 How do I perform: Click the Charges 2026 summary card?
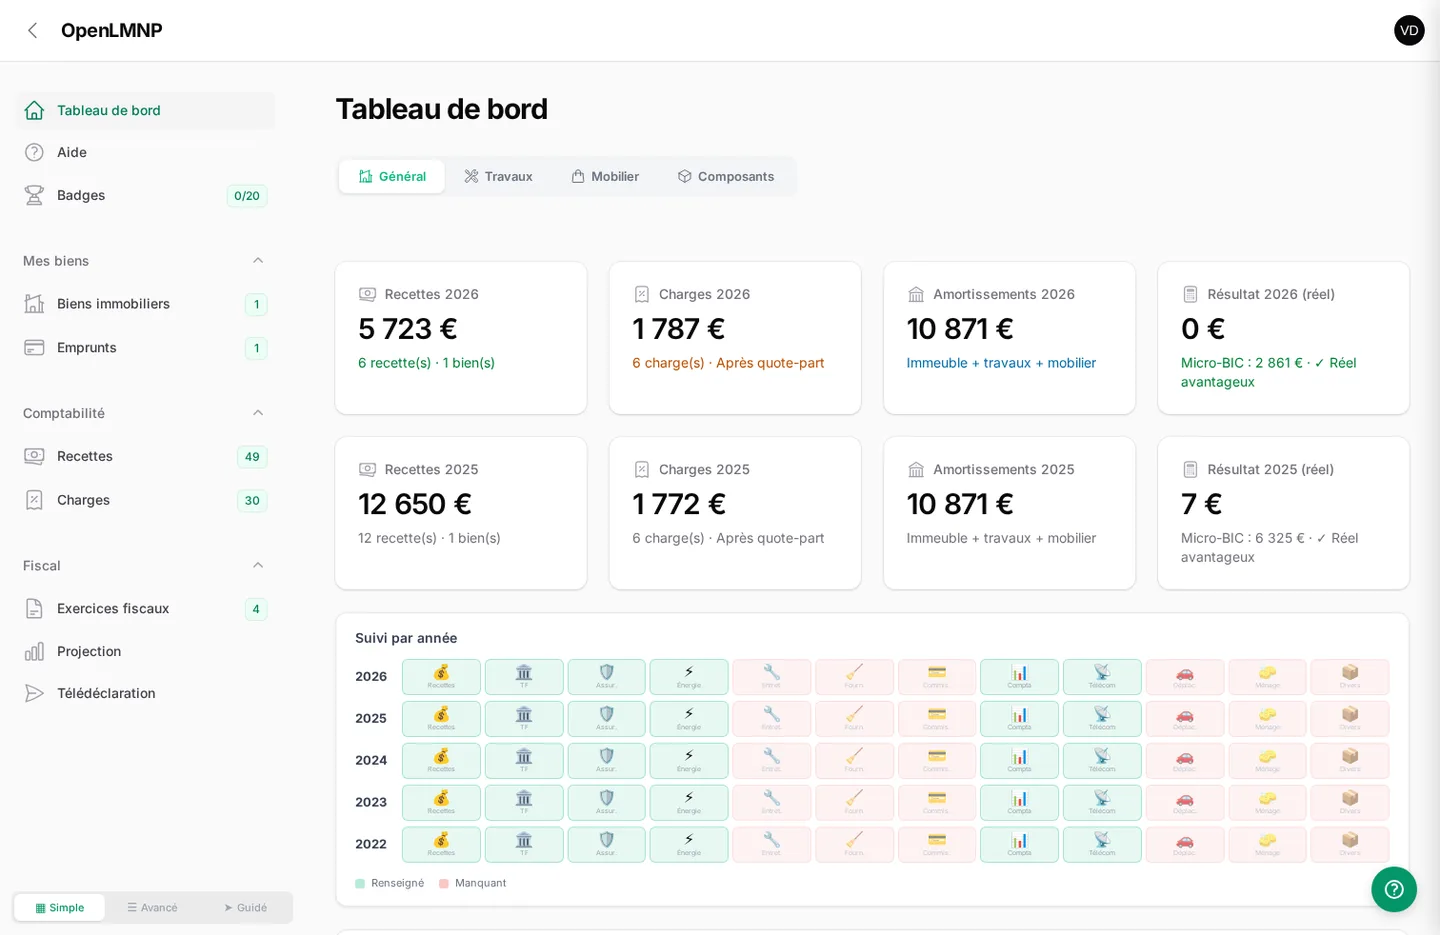[735, 338]
